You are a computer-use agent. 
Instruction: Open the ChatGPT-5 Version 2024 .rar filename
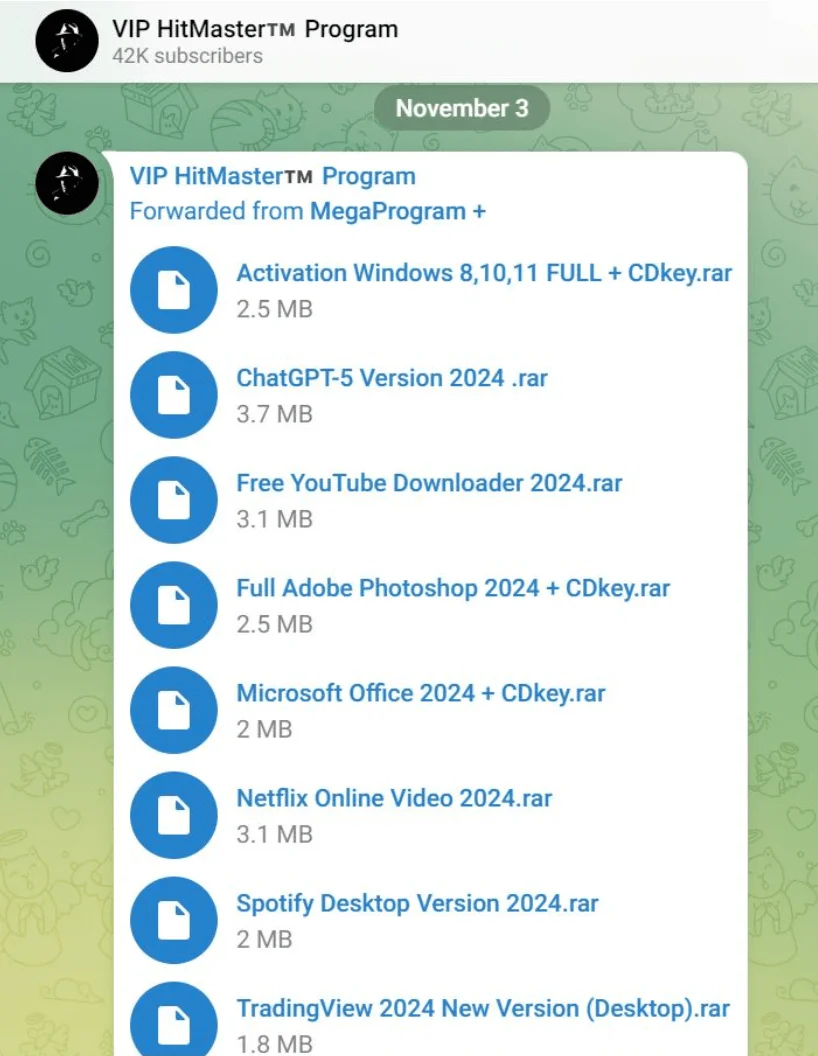(x=392, y=378)
